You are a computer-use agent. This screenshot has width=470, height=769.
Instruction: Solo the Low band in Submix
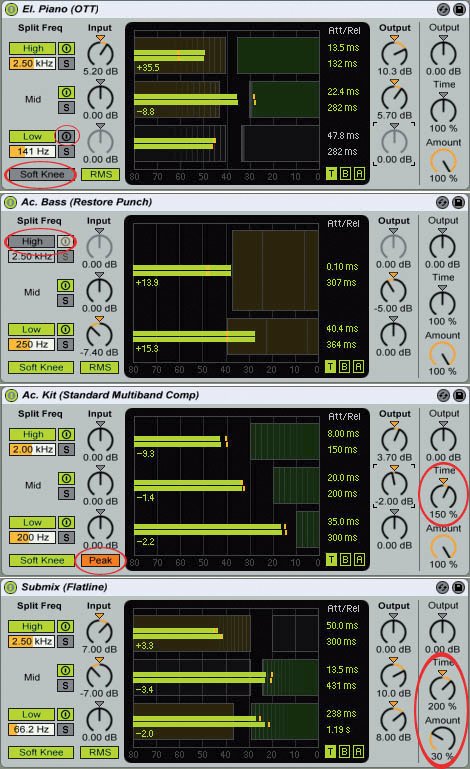pos(65,729)
